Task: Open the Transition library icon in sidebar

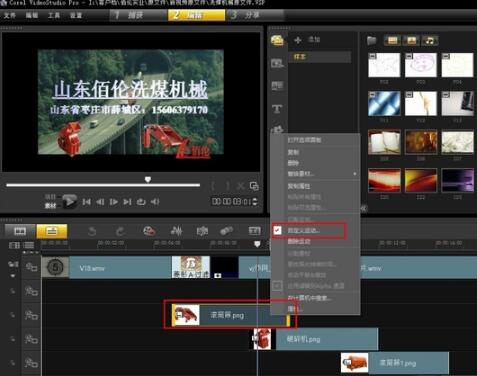Action: coord(277,63)
